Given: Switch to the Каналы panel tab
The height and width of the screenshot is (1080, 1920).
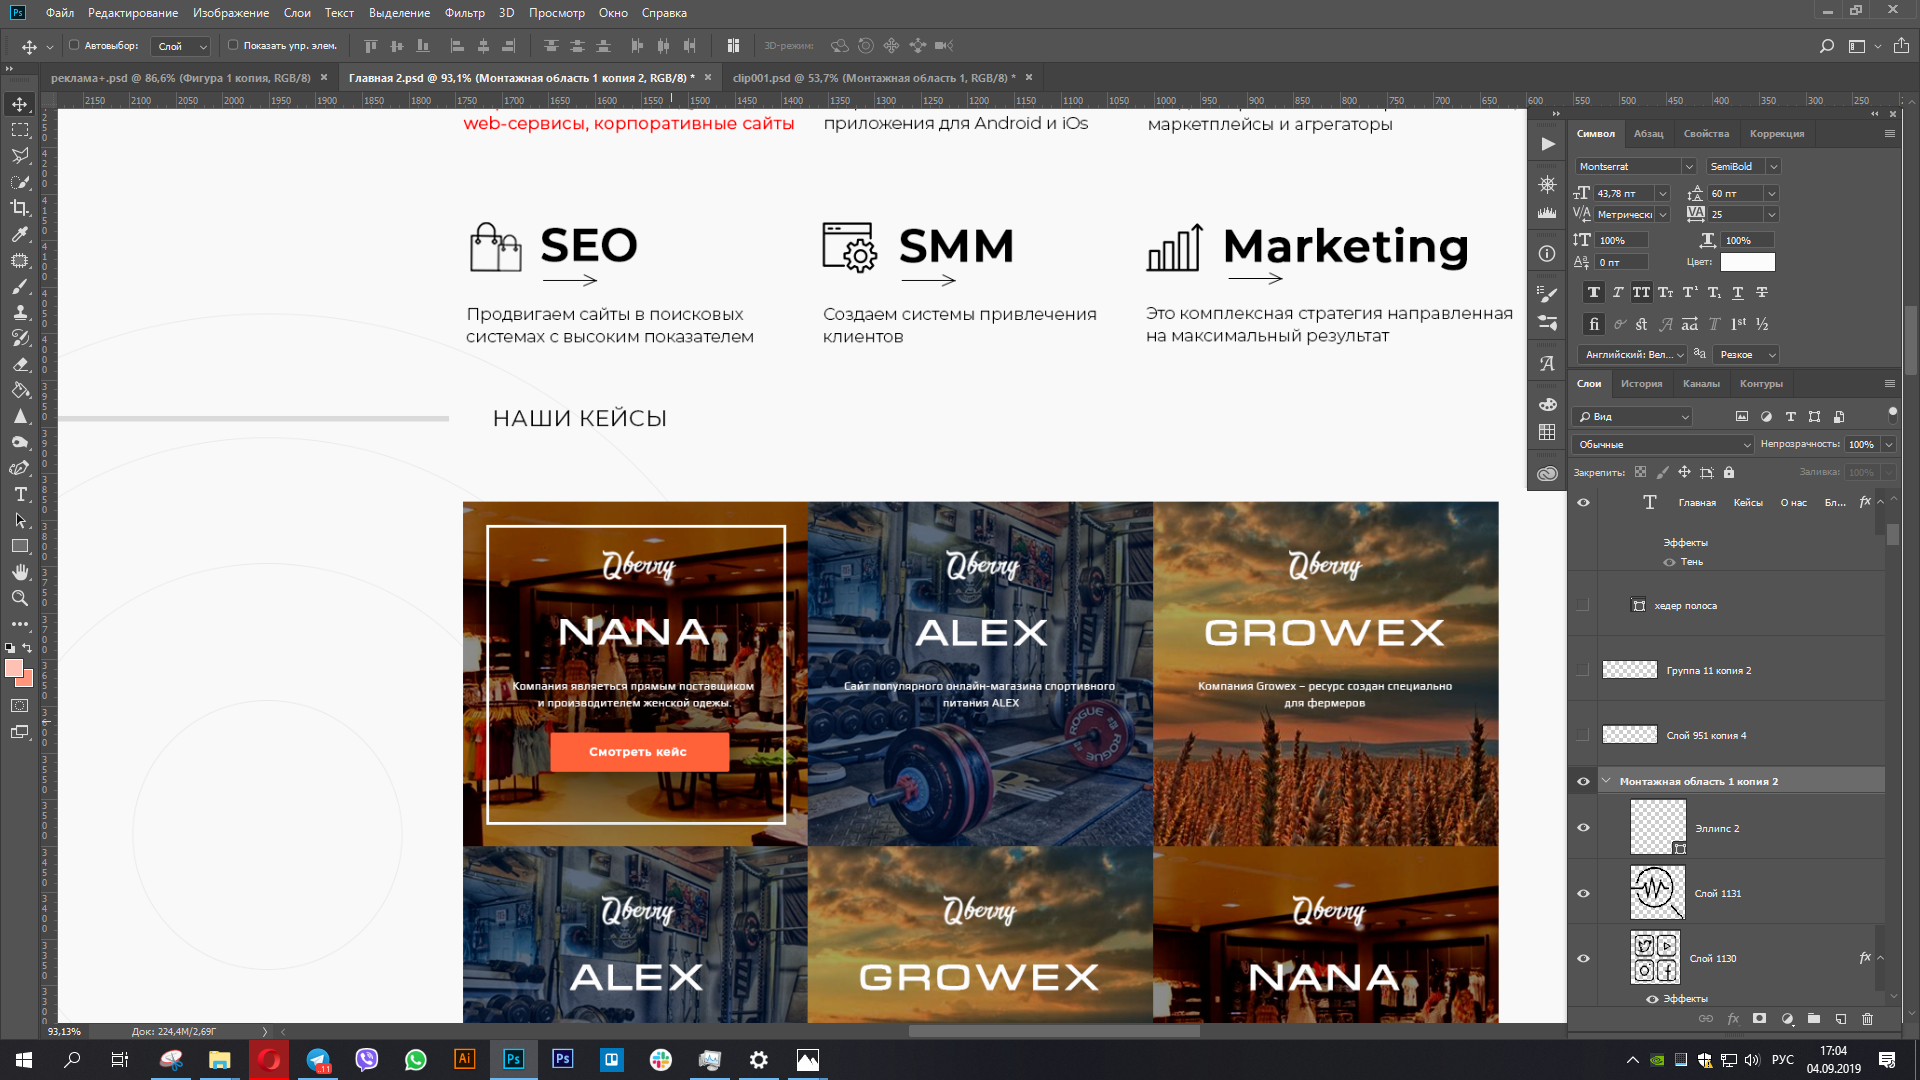Looking at the screenshot, I should [1701, 384].
